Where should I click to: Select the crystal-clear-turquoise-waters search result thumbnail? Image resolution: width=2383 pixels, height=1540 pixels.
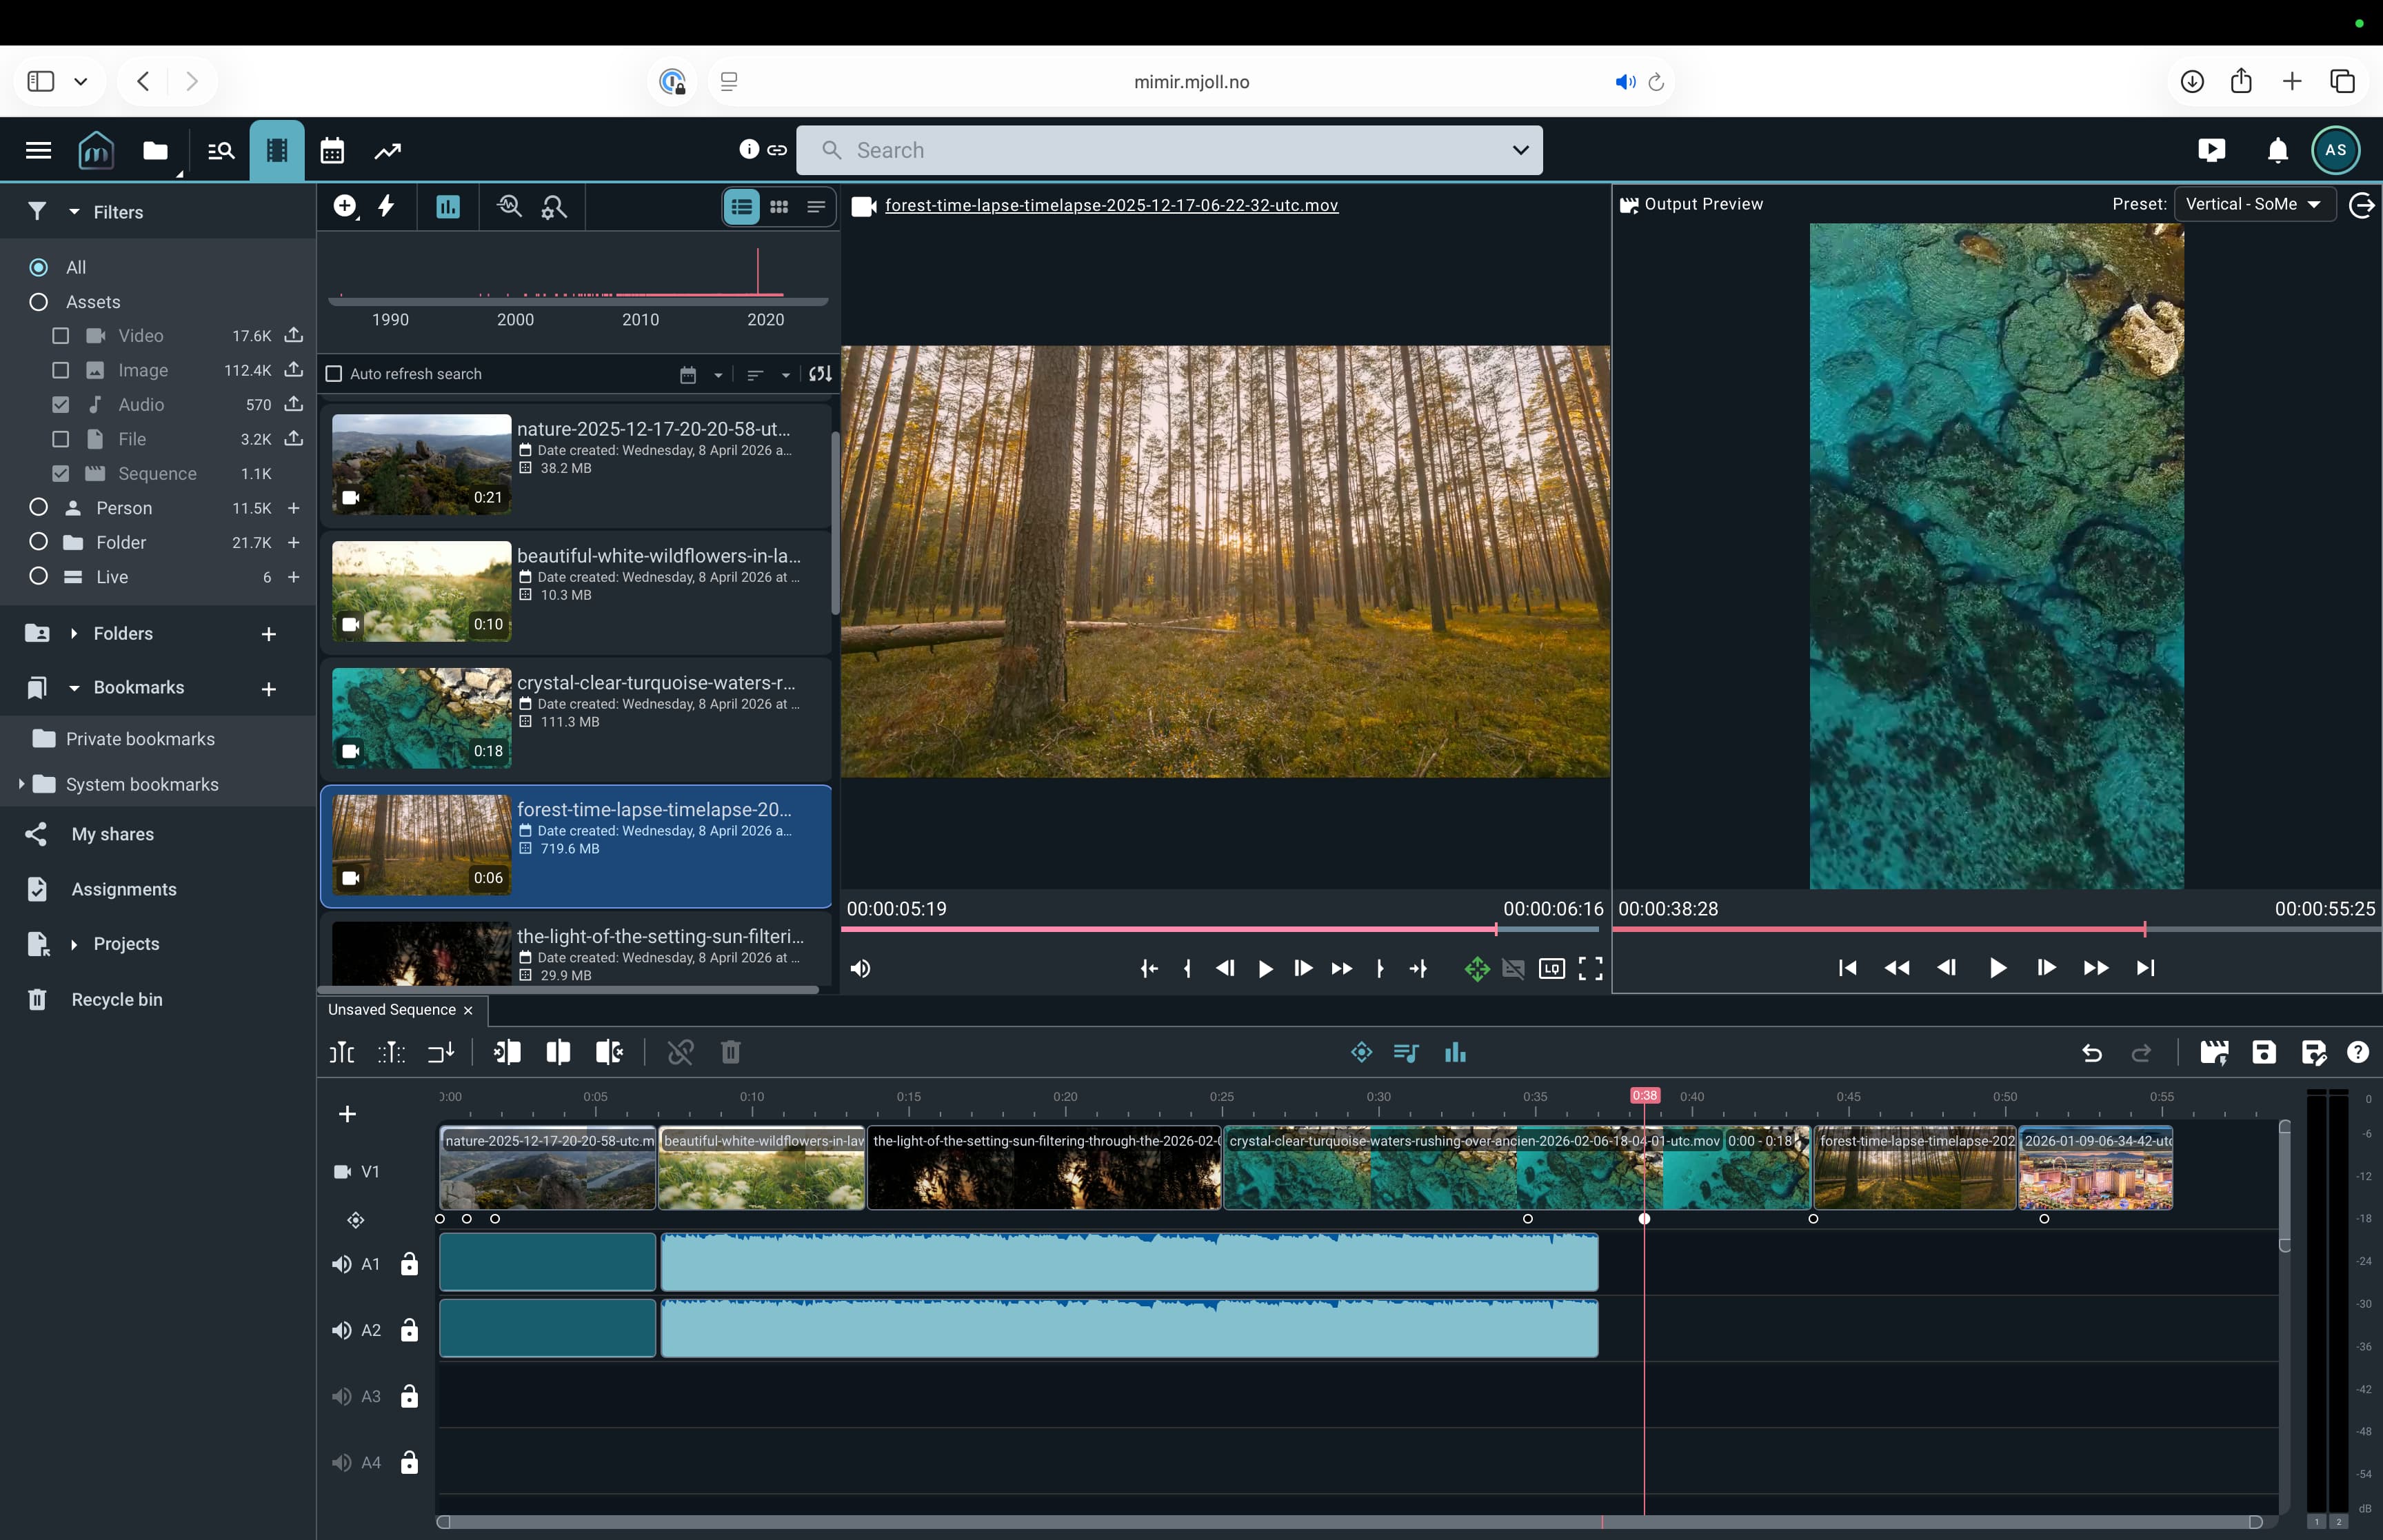(x=421, y=718)
